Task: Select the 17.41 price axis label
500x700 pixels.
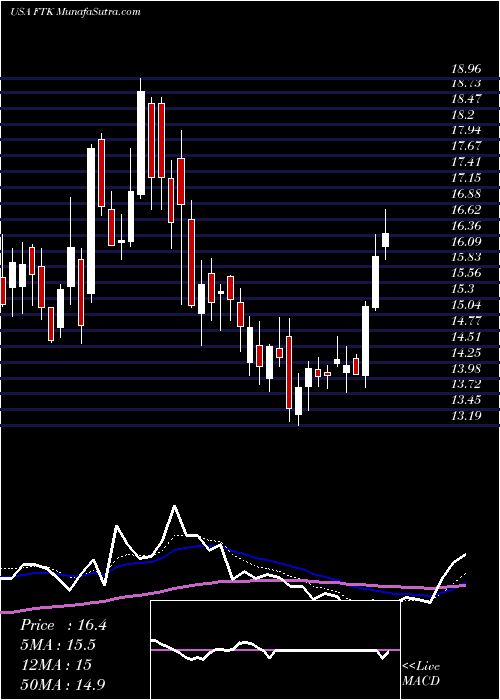Action: pos(466,162)
